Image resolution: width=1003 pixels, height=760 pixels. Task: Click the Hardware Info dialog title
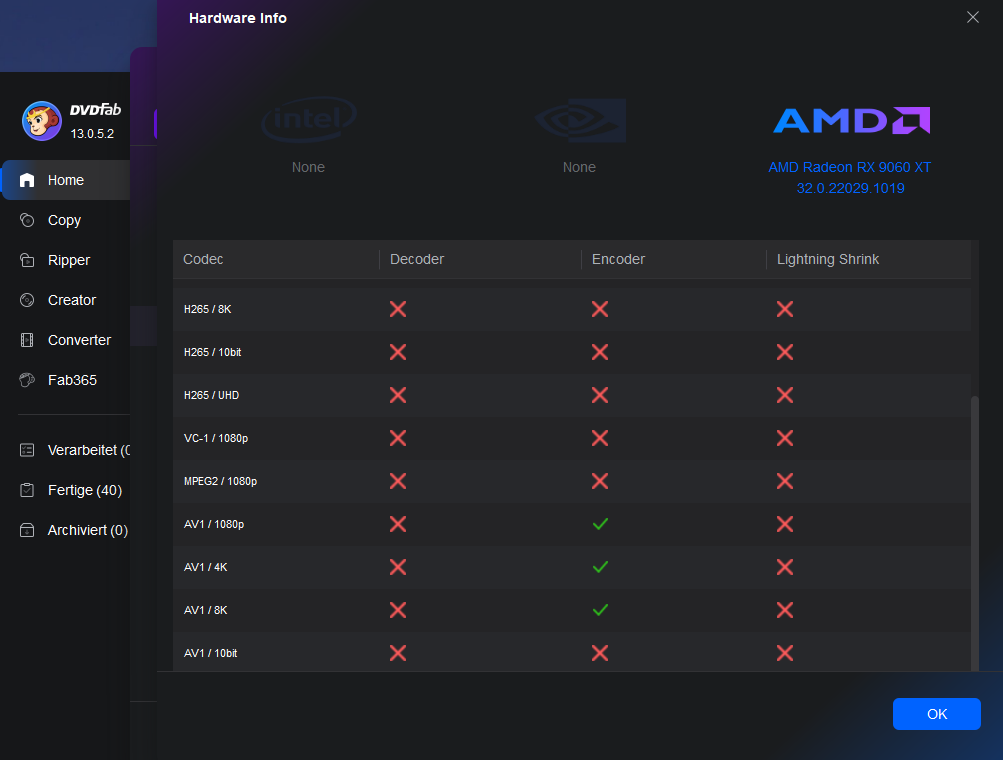coord(238,18)
